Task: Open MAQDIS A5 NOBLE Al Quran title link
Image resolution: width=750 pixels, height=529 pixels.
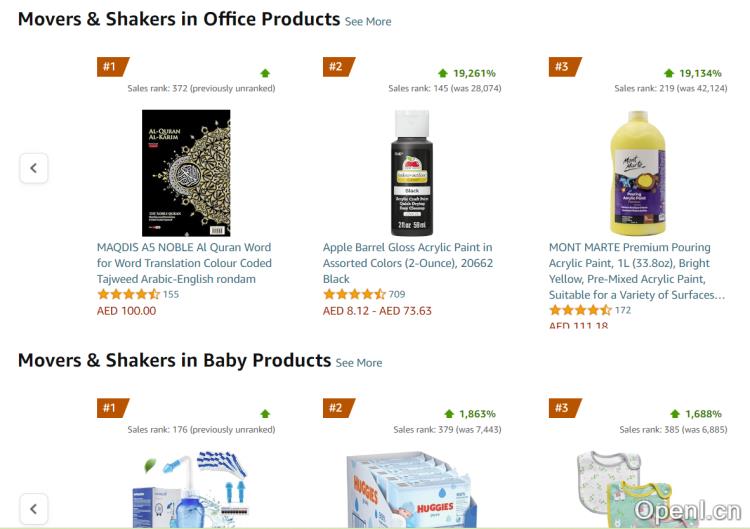Action: [x=184, y=263]
